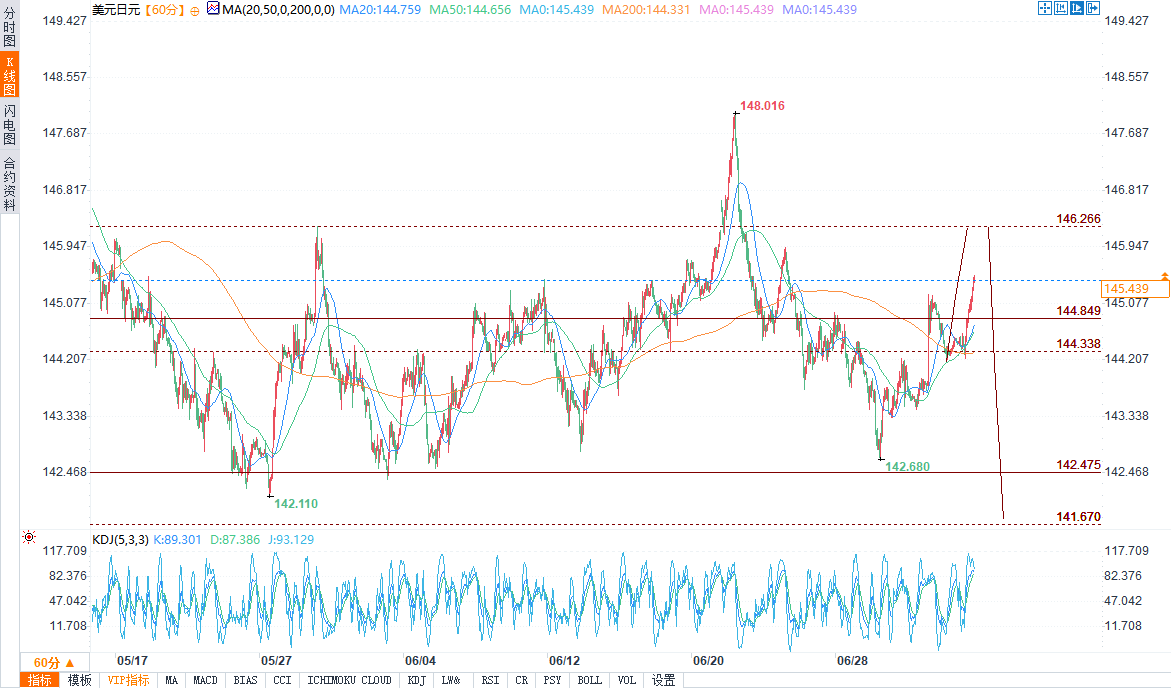Click the 06/20 date on time axis
This screenshot has width=1171, height=688.
(x=708, y=660)
